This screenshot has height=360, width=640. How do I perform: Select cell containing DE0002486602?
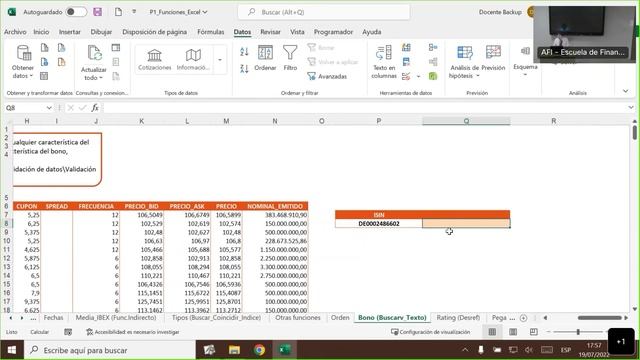click(x=379, y=224)
